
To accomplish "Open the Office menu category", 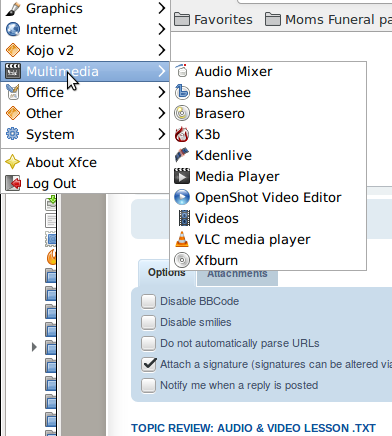I will point(85,92).
